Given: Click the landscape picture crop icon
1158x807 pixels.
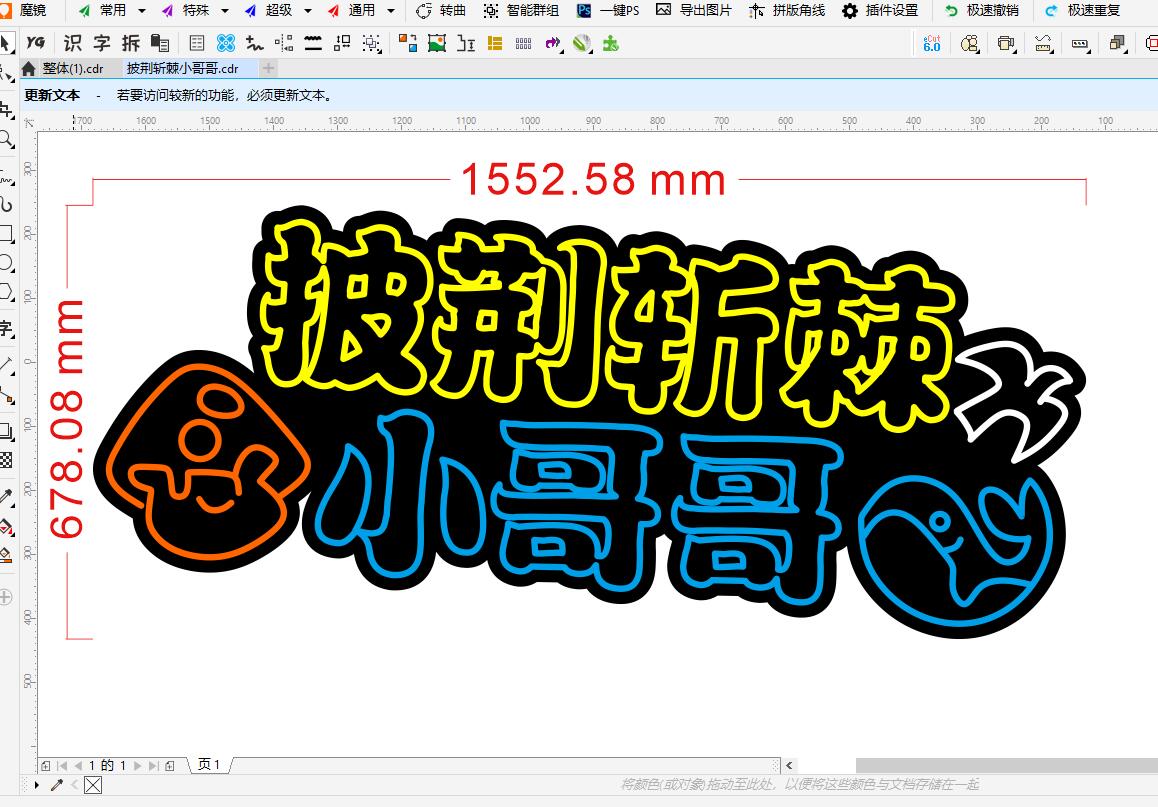Looking at the screenshot, I should 437,43.
